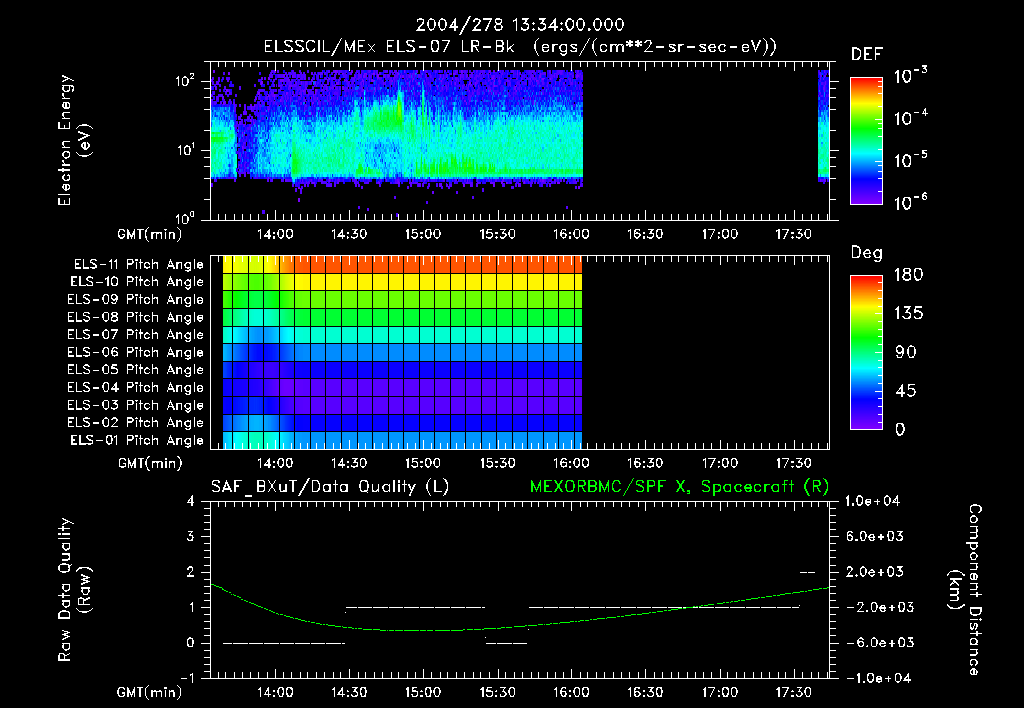
Task: Click the ELS-06 Pitch Angle row label
Action: 136,352
